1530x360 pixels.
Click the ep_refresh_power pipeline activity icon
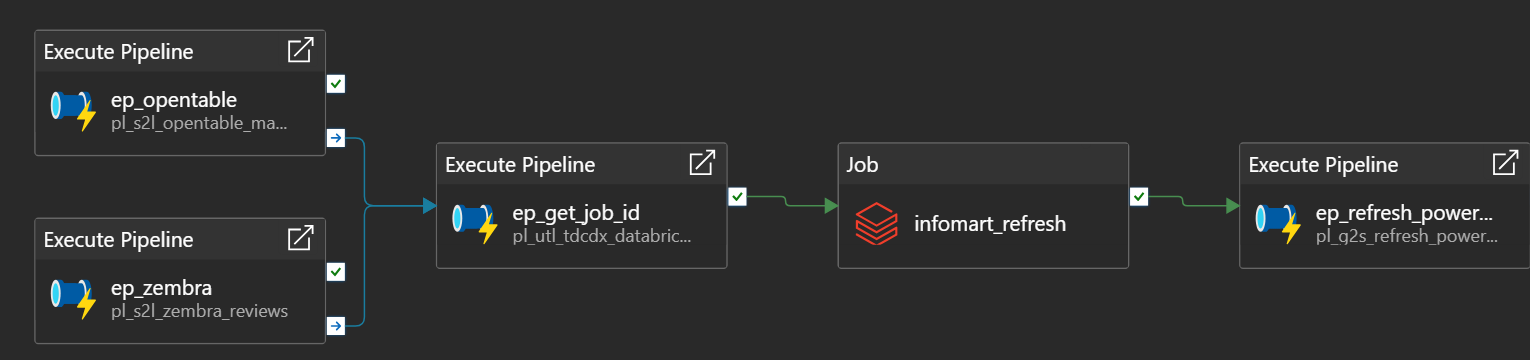(1279, 224)
